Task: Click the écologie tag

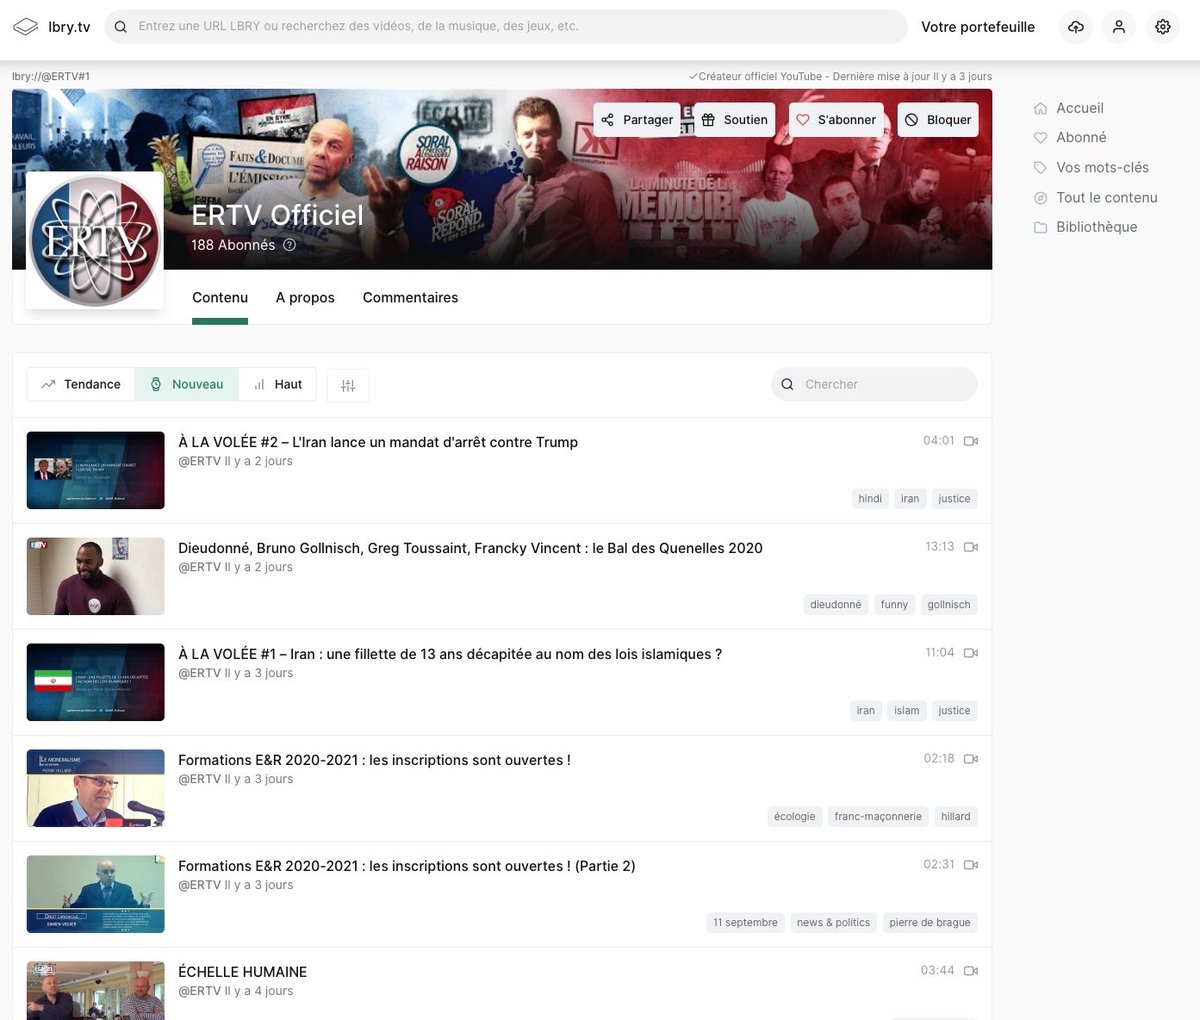Action: (x=795, y=817)
